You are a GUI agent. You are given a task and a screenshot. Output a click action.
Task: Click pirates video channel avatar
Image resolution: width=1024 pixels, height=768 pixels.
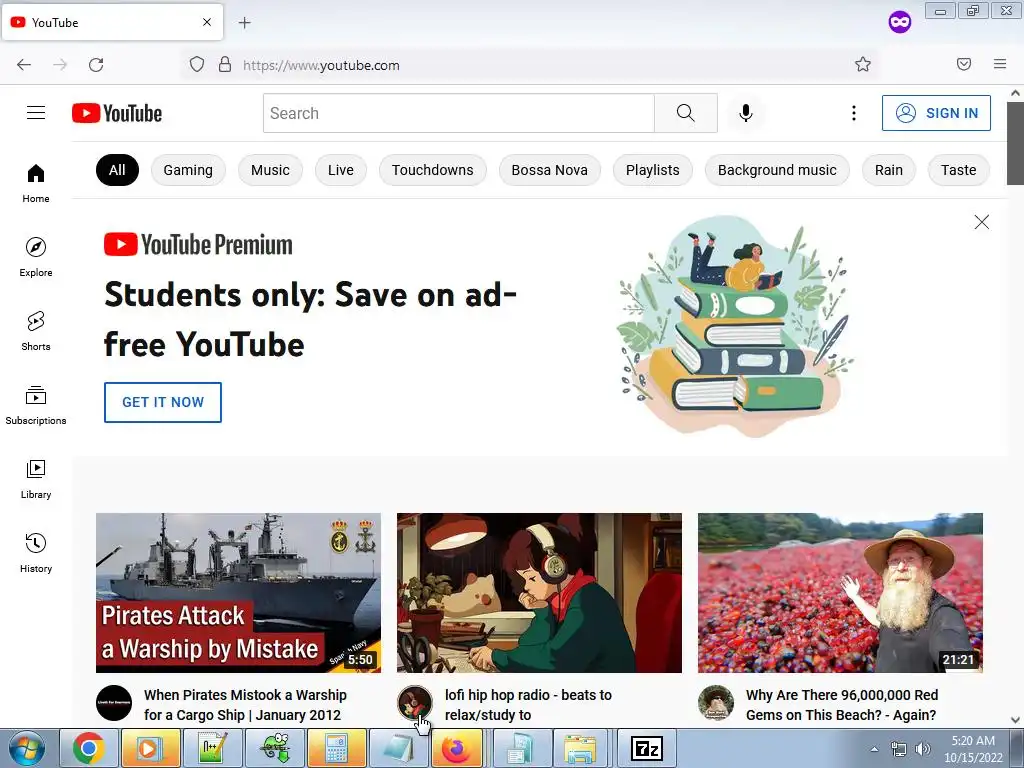coord(114,703)
